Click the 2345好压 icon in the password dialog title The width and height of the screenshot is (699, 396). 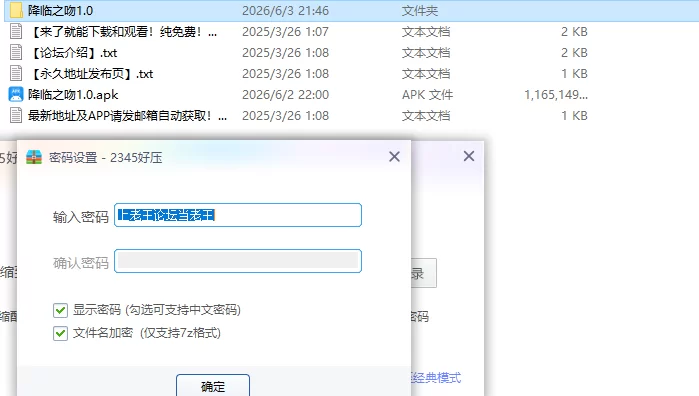coord(34,157)
